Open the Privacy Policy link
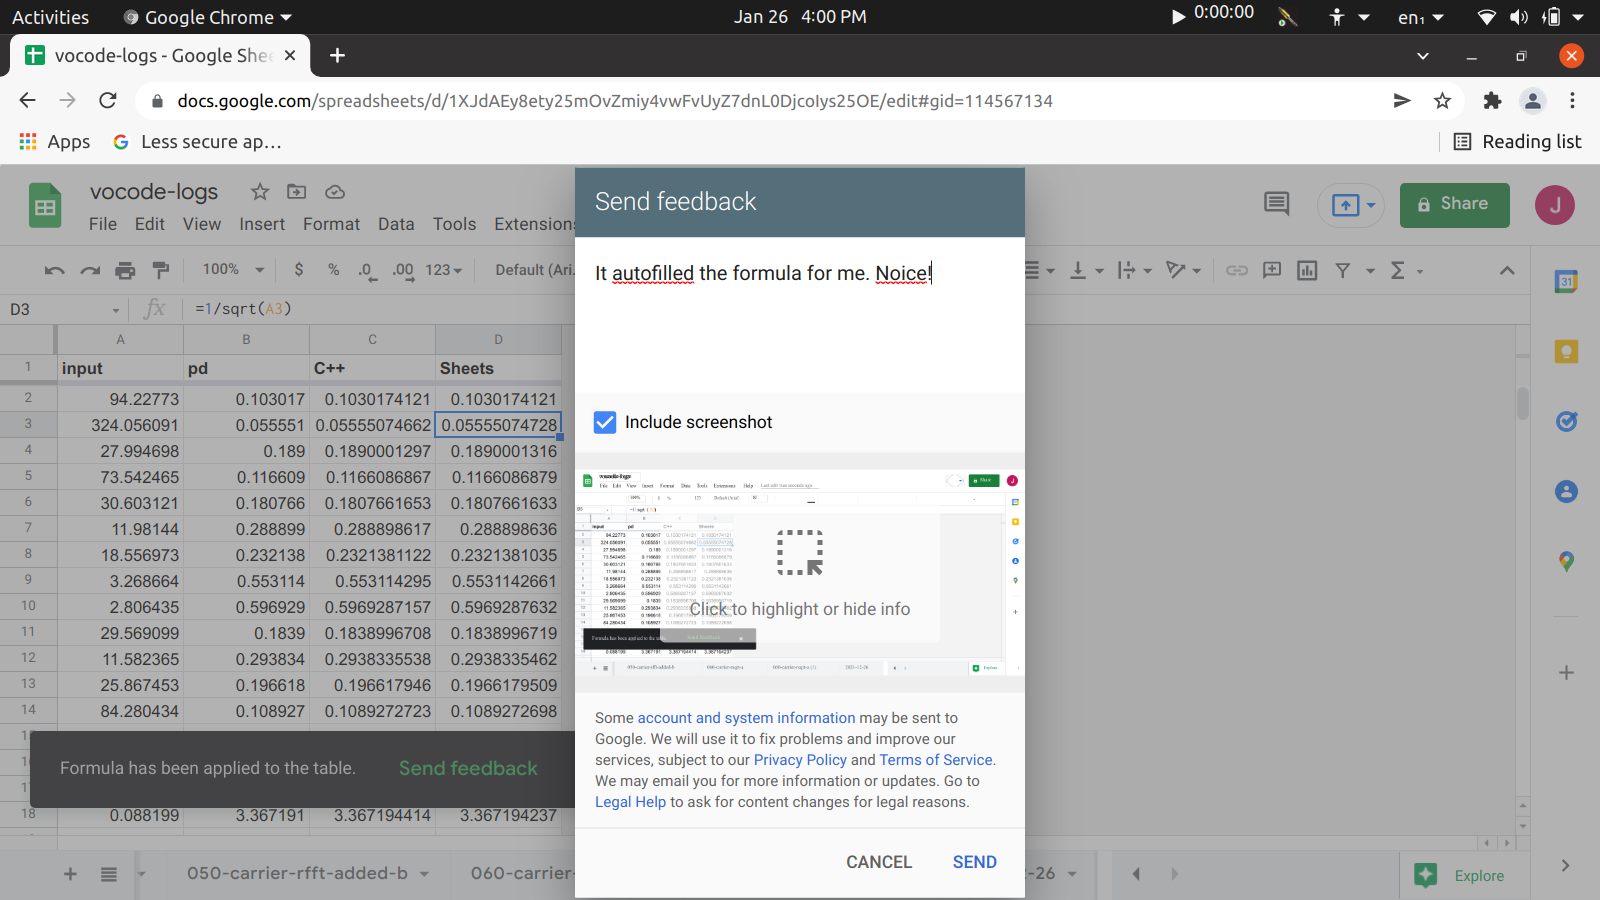This screenshot has width=1600, height=900. pyautogui.click(x=800, y=760)
